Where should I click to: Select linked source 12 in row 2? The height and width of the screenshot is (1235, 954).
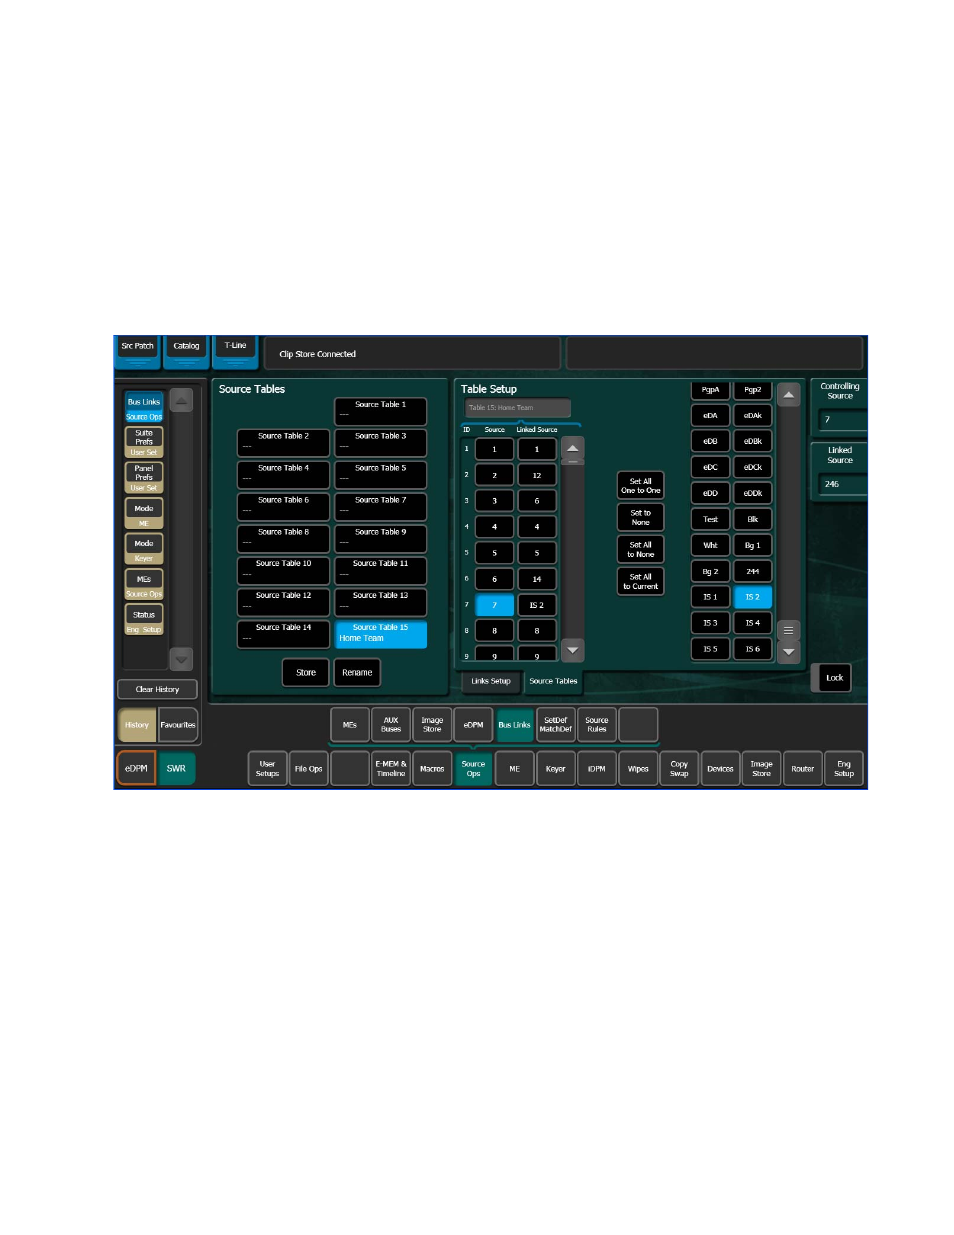point(537,475)
